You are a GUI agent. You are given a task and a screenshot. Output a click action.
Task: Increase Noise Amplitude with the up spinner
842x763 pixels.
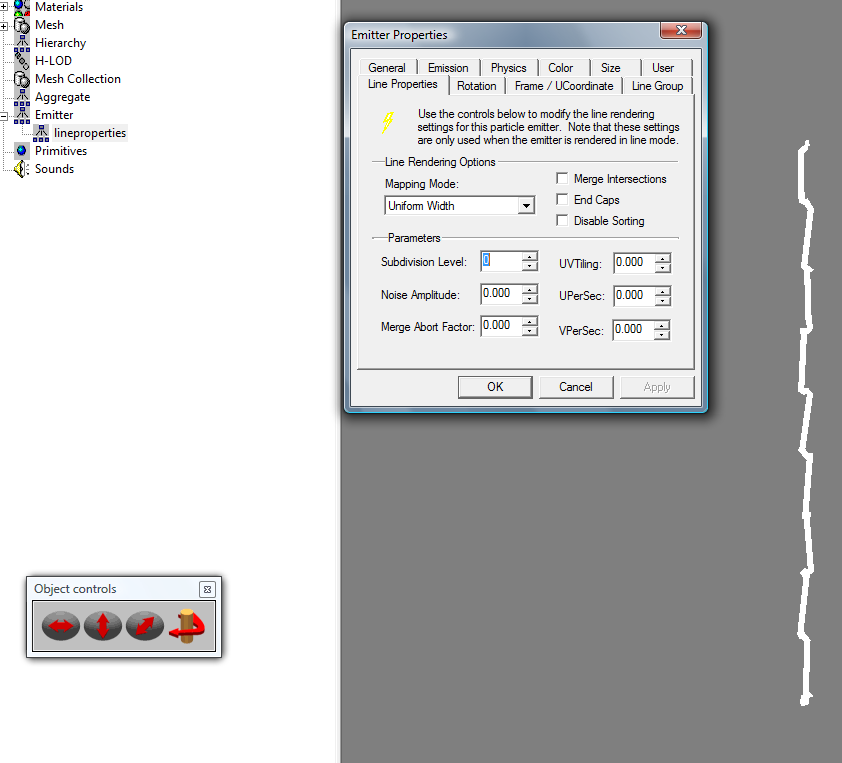(x=530, y=290)
